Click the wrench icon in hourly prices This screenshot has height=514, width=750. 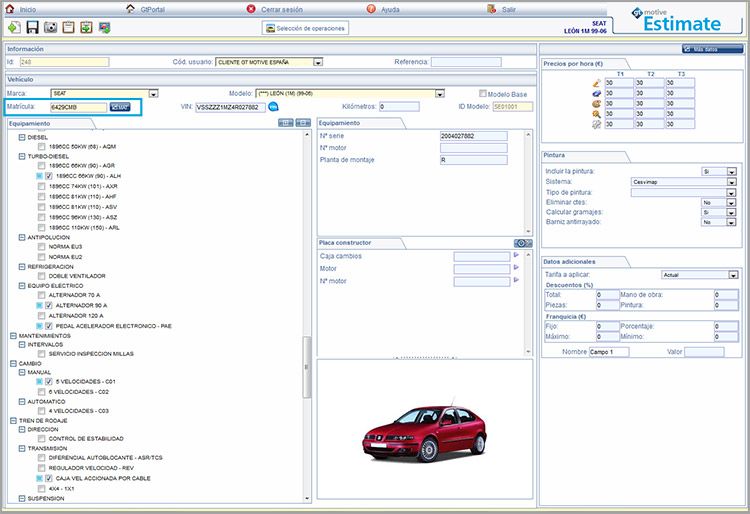point(596,124)
